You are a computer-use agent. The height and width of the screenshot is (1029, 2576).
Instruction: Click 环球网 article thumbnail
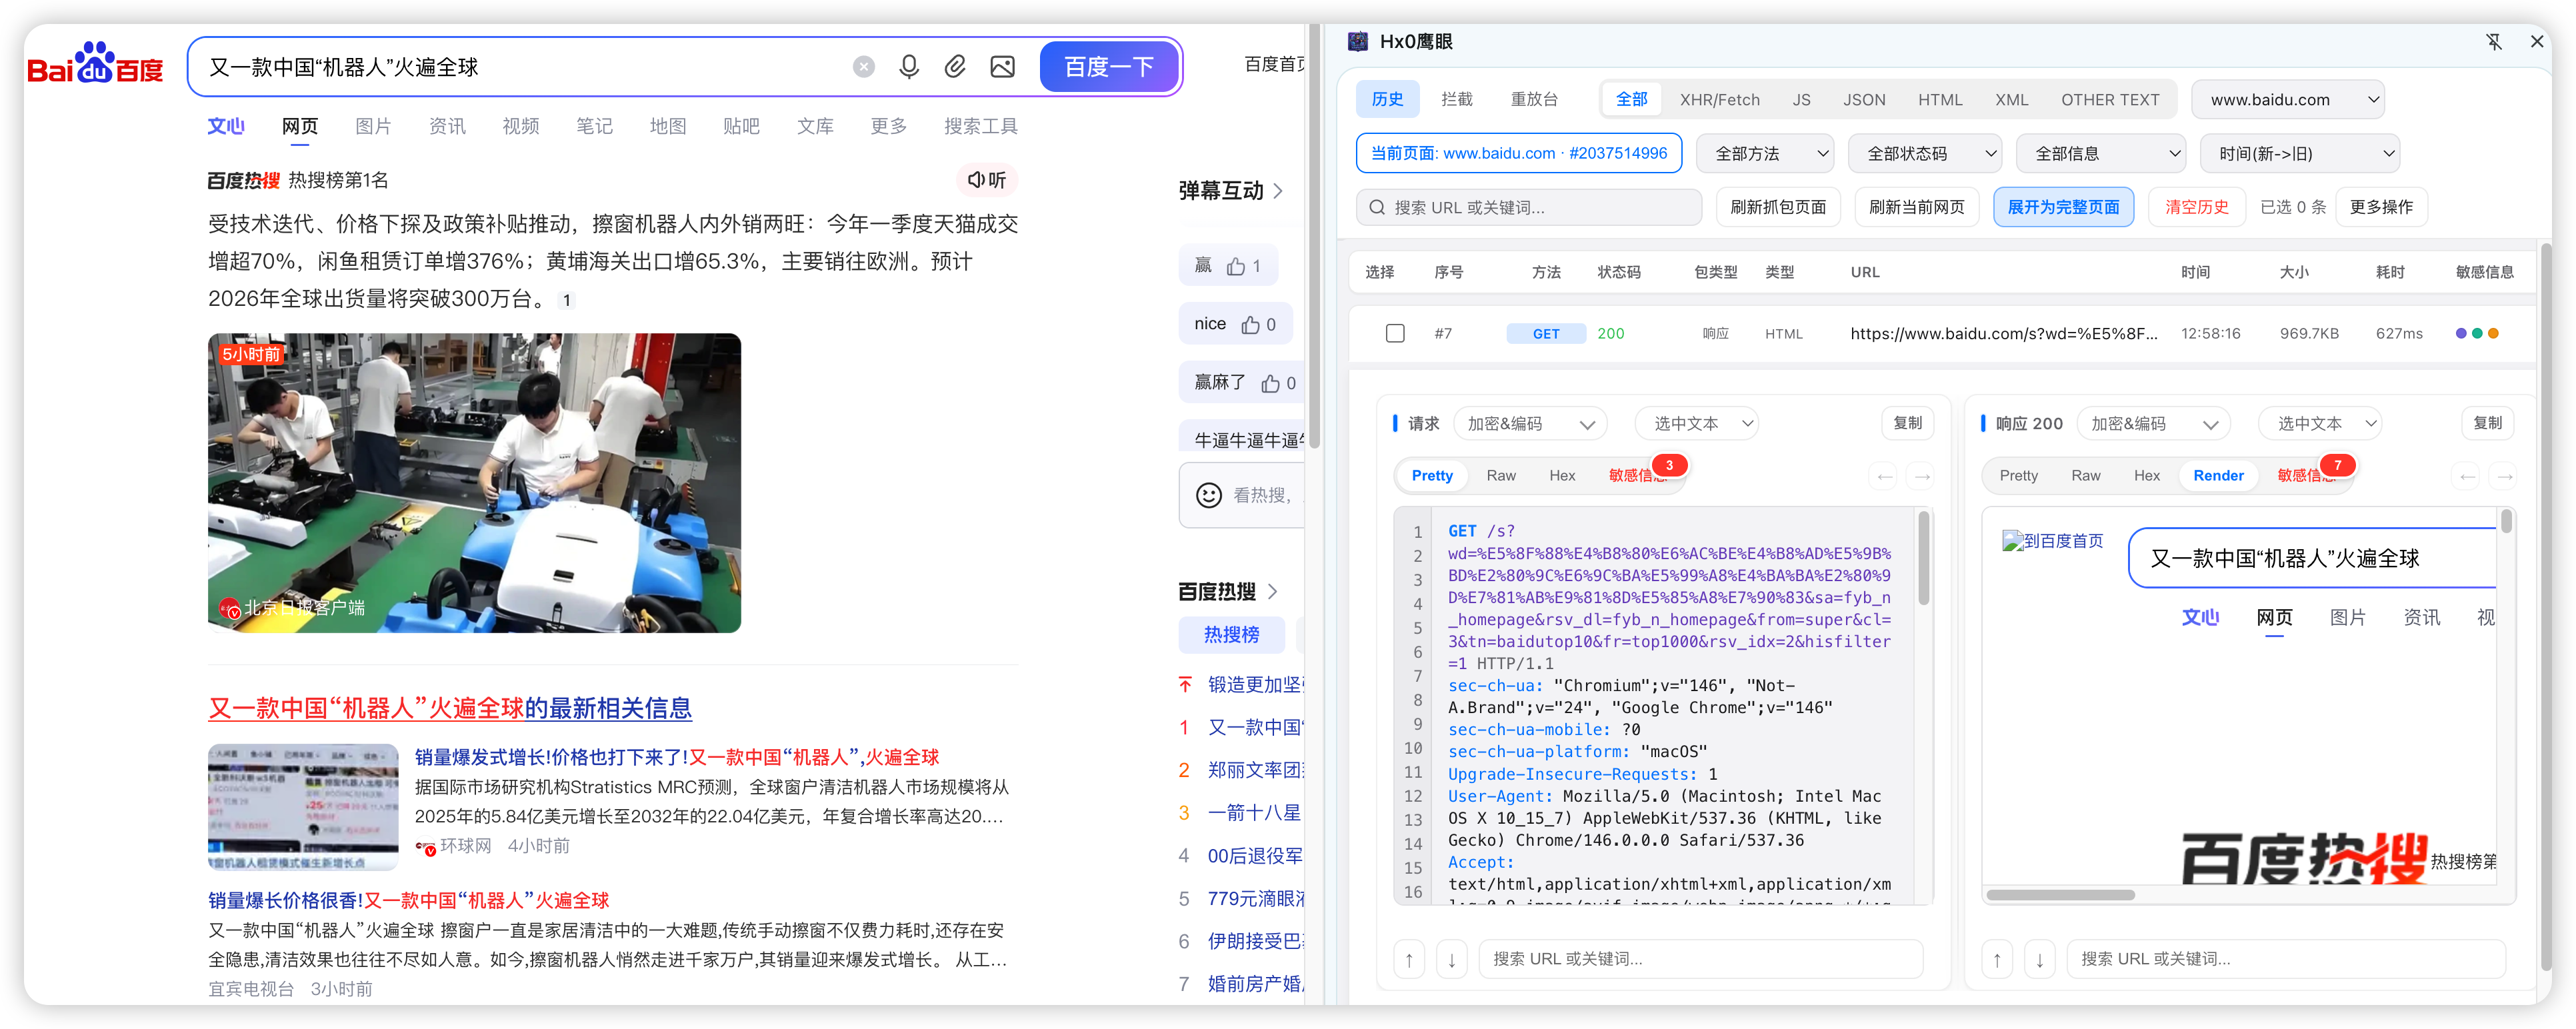click(x=303, y=808)
